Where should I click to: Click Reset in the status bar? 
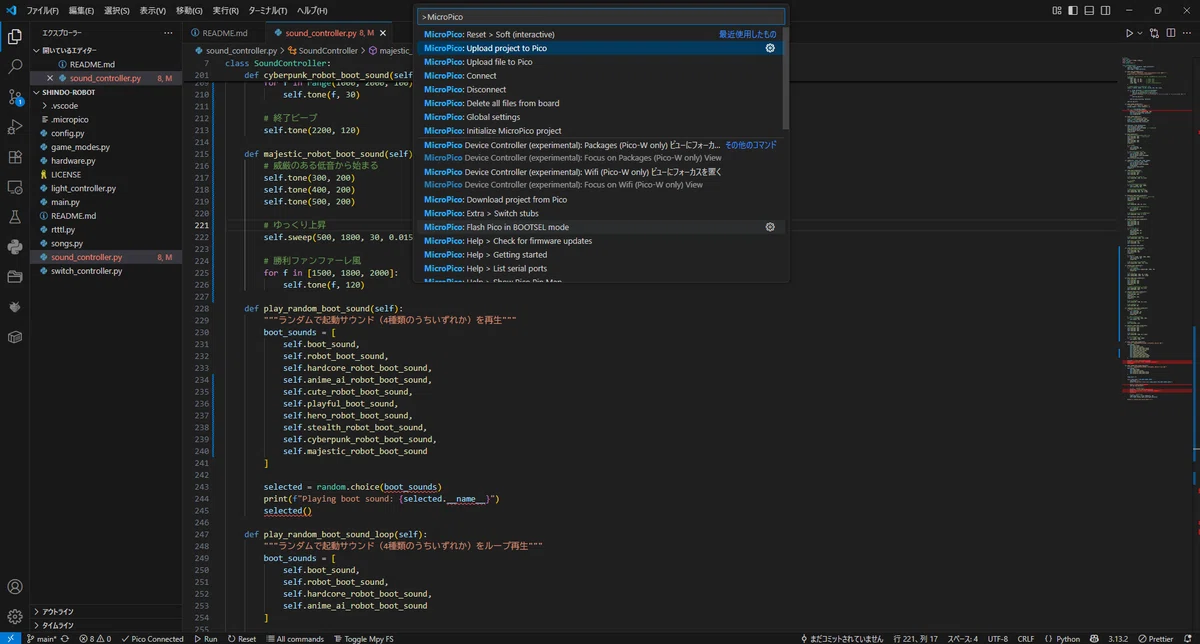(241, 638)
